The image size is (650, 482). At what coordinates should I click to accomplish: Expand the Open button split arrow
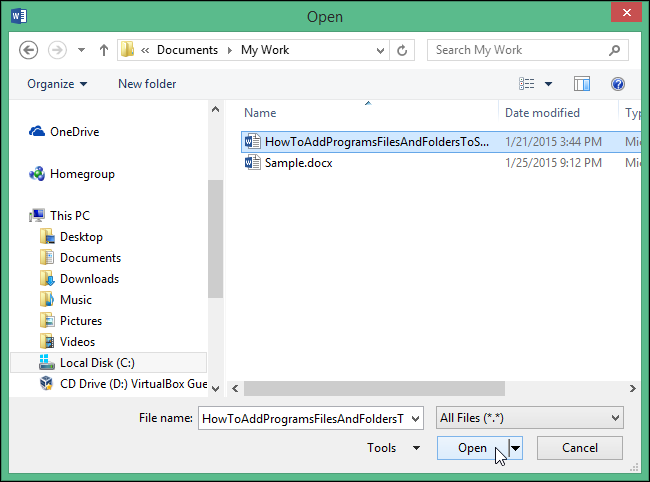(516, 448)
